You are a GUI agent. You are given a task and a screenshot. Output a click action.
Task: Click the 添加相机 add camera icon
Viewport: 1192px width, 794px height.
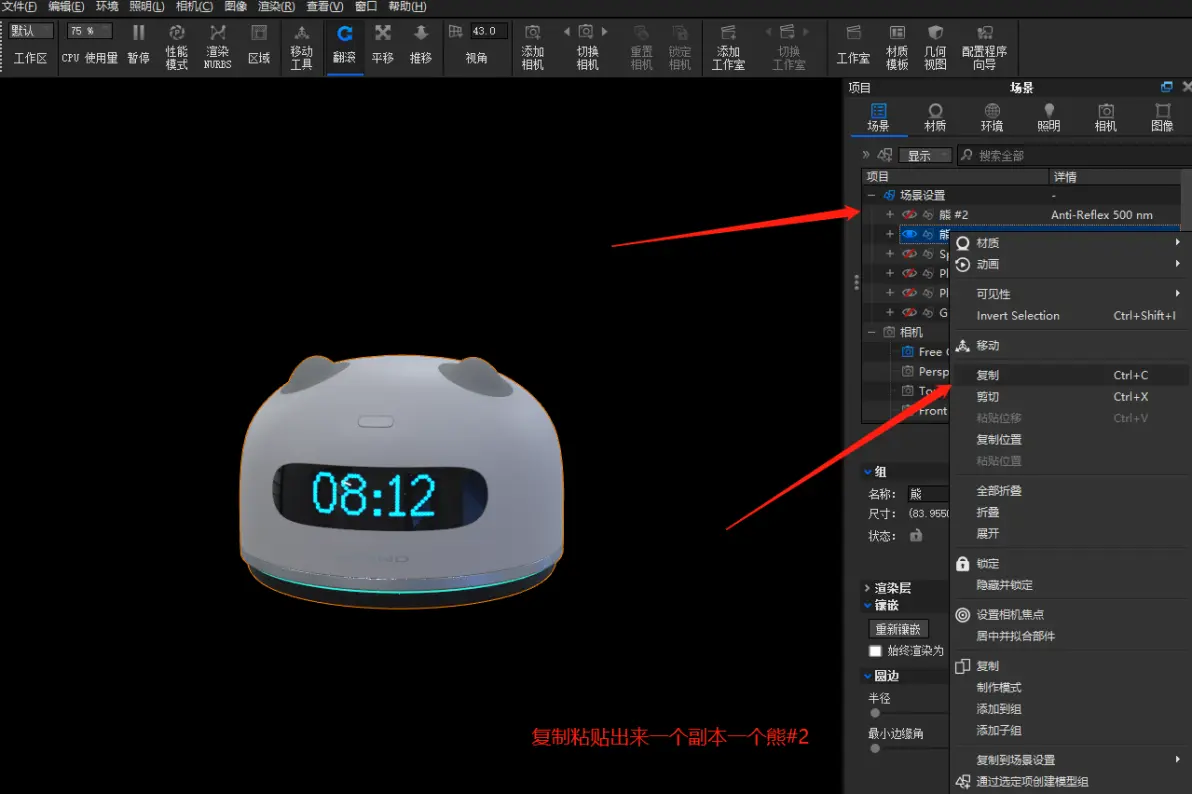(532, 32)
